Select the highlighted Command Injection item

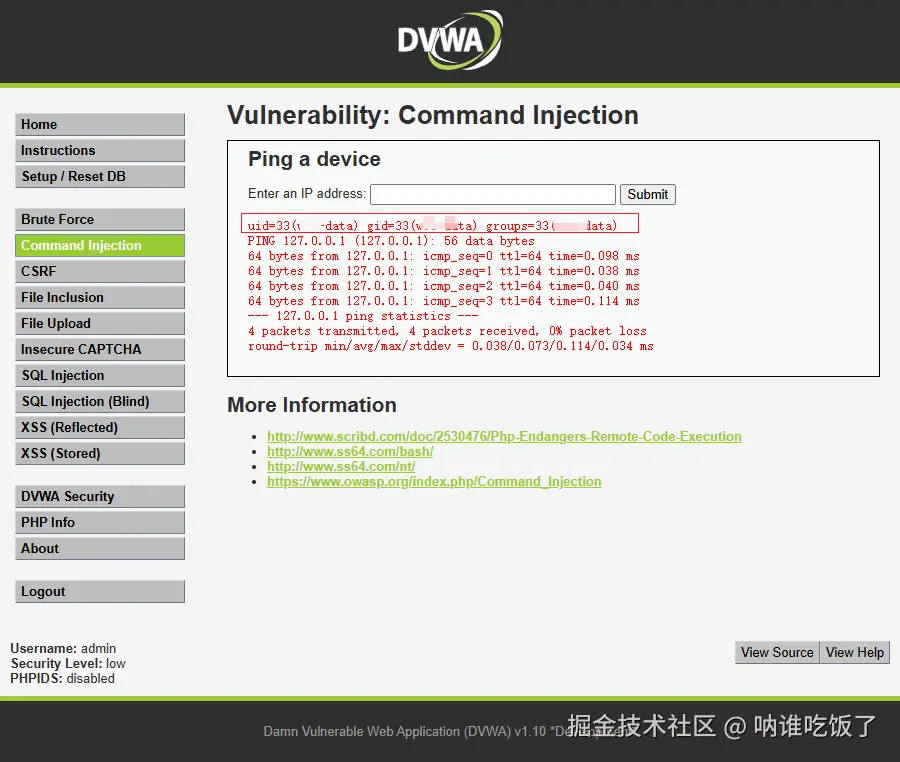(100, 245)
